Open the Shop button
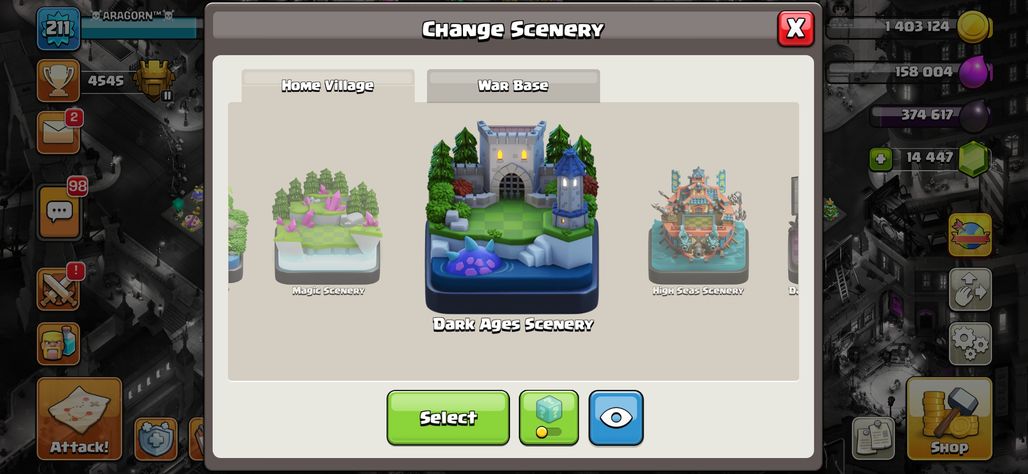 pos(949,418)
